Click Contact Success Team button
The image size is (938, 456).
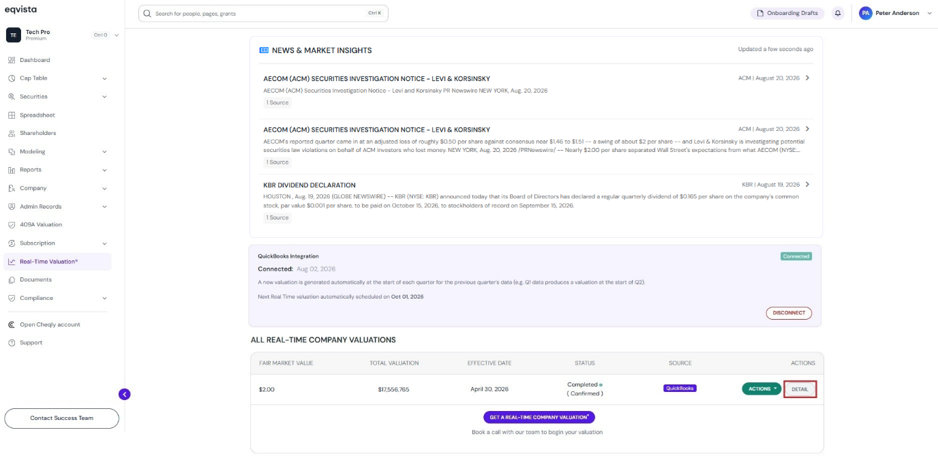[x=62, y=418]
